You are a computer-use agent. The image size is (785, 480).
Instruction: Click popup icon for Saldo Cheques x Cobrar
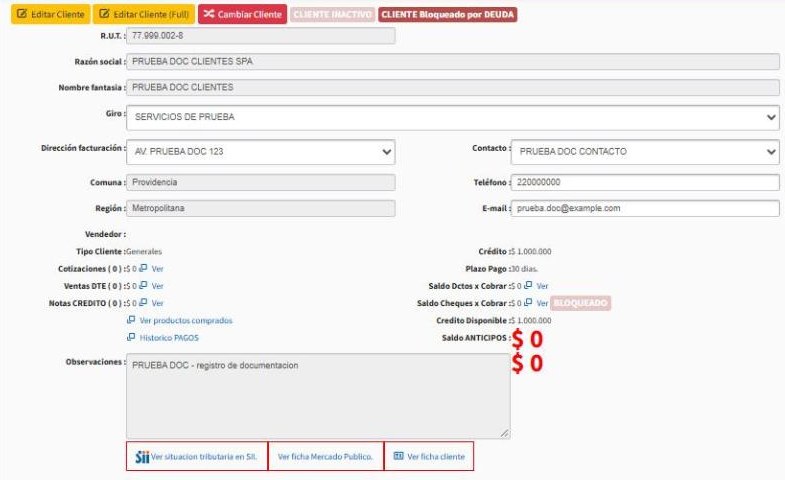(528, 303)
